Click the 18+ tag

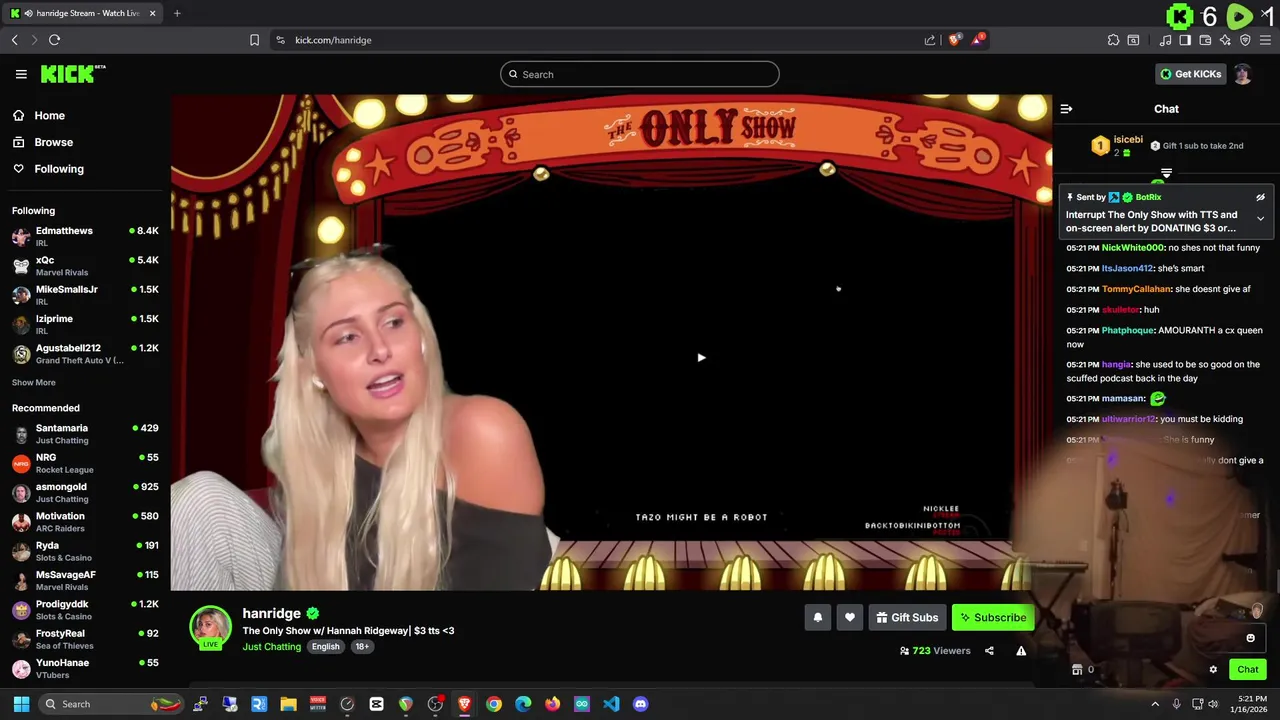362,647
